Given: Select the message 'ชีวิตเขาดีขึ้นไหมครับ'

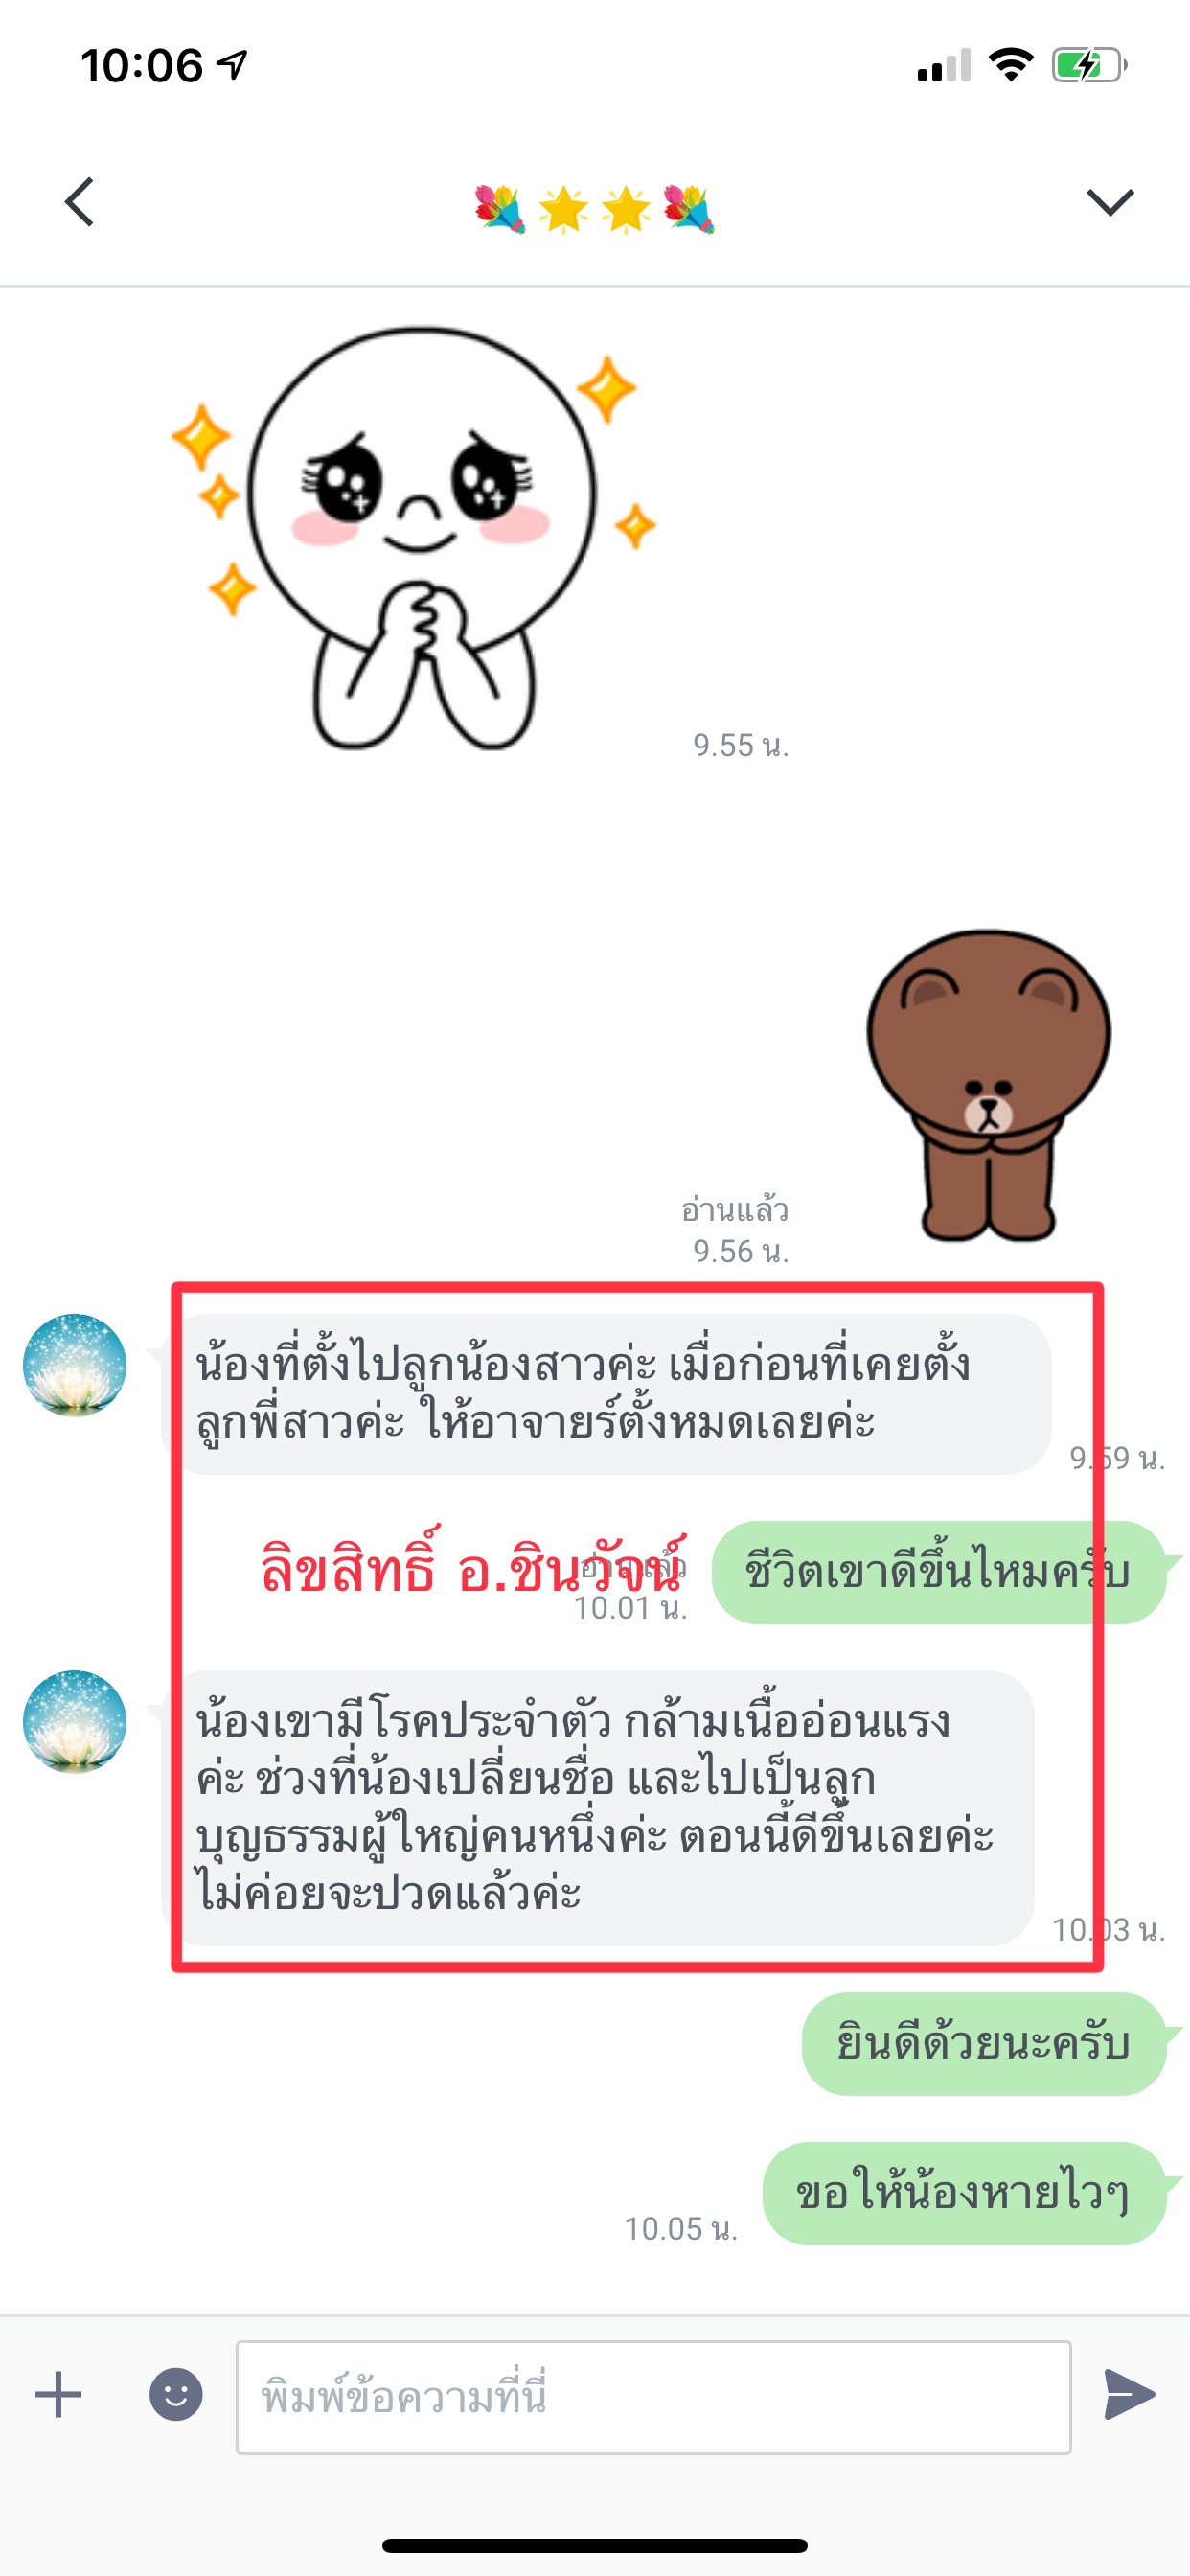Looking at the screenshot, I should click(x=939, y=1572).
